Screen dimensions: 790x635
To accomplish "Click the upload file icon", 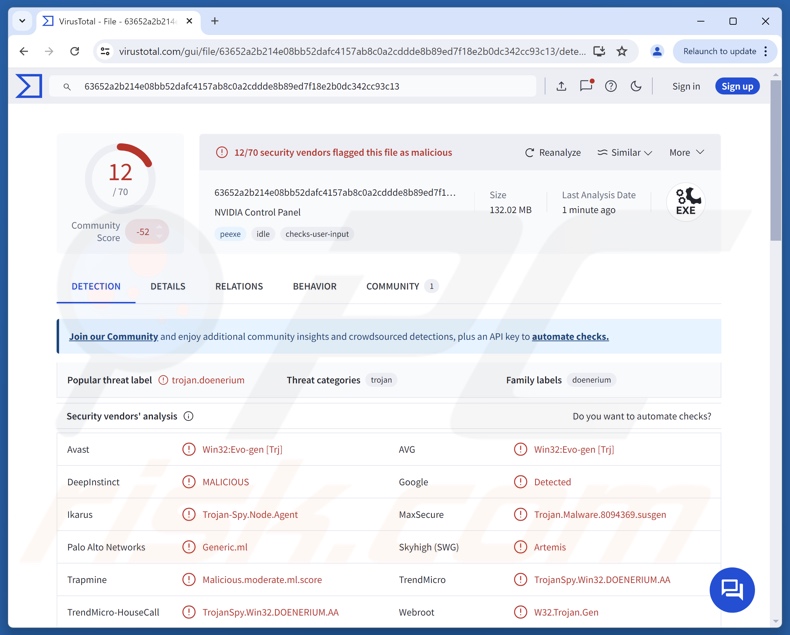I will [561, 86].
